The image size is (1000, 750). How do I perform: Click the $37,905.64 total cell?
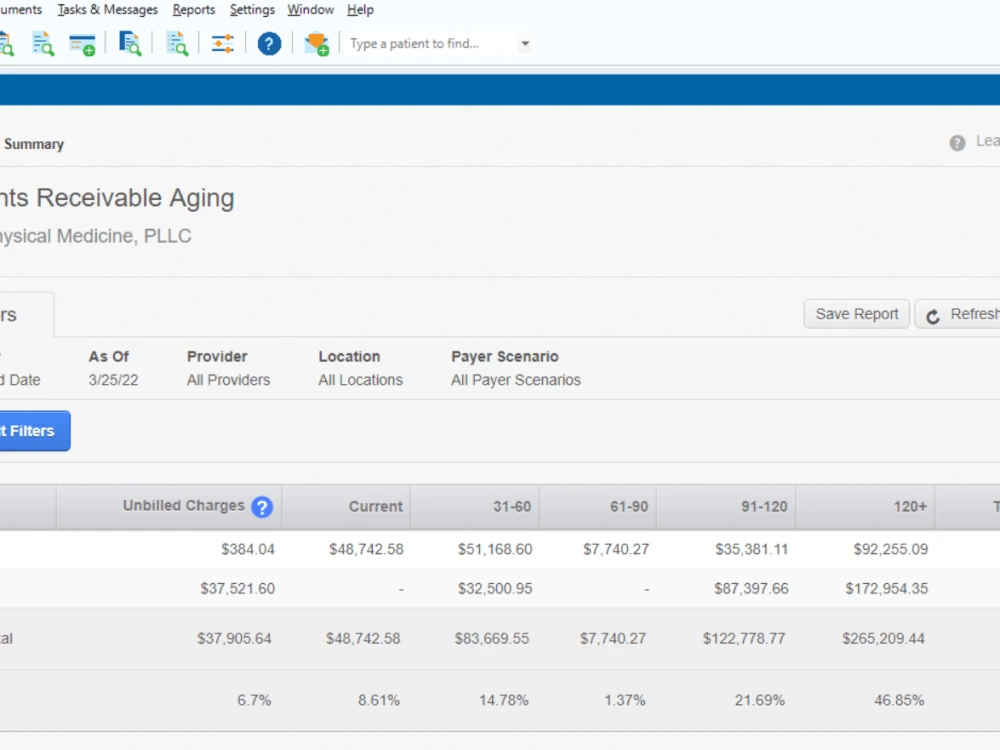[x=234, y=638]
